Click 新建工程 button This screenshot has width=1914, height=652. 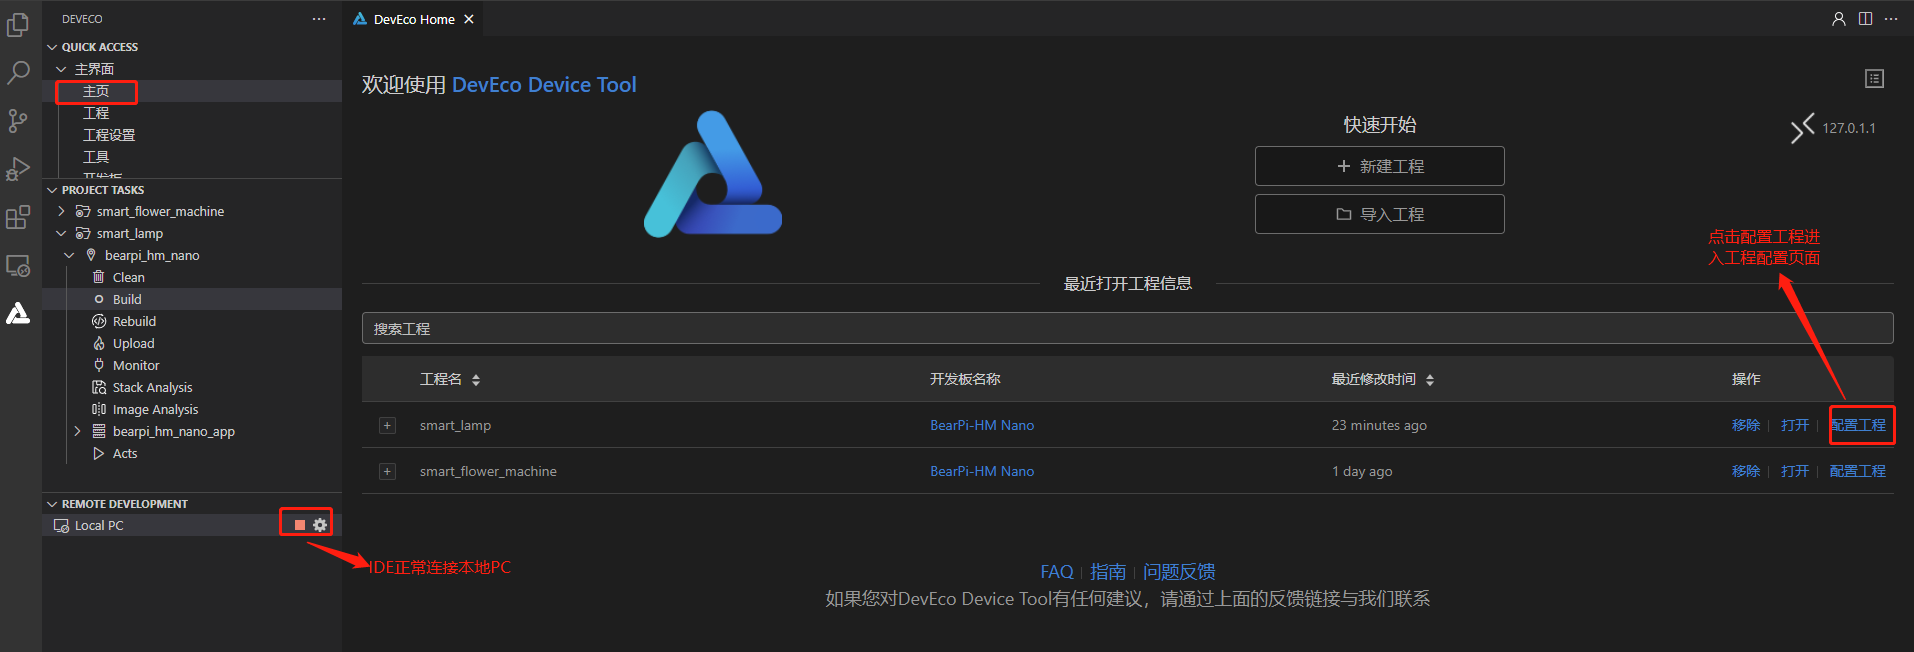coord(1380,166)
